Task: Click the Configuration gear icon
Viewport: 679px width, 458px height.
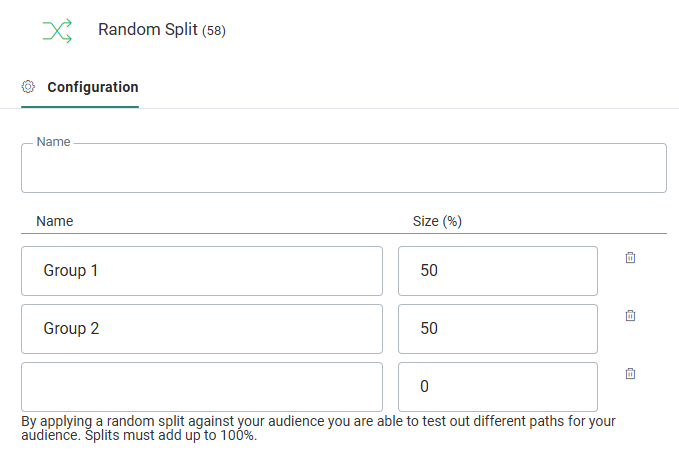Action: coord(29,87)
